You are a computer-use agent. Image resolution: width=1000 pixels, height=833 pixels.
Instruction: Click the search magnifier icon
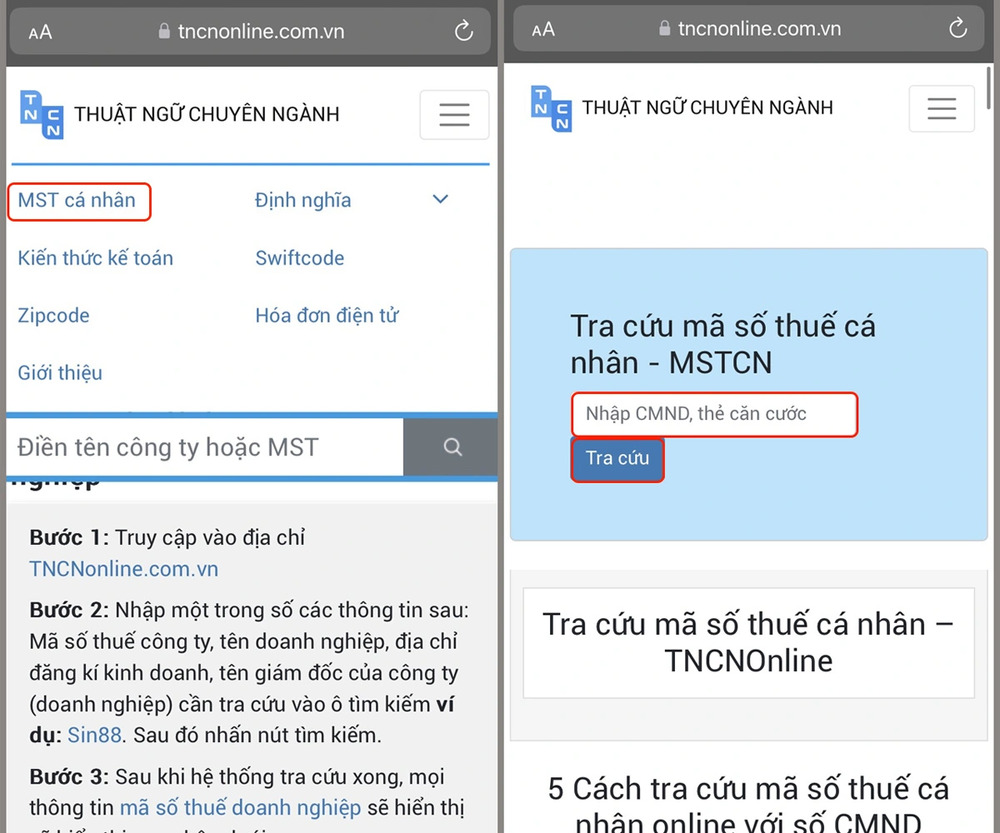click(451, 447)
